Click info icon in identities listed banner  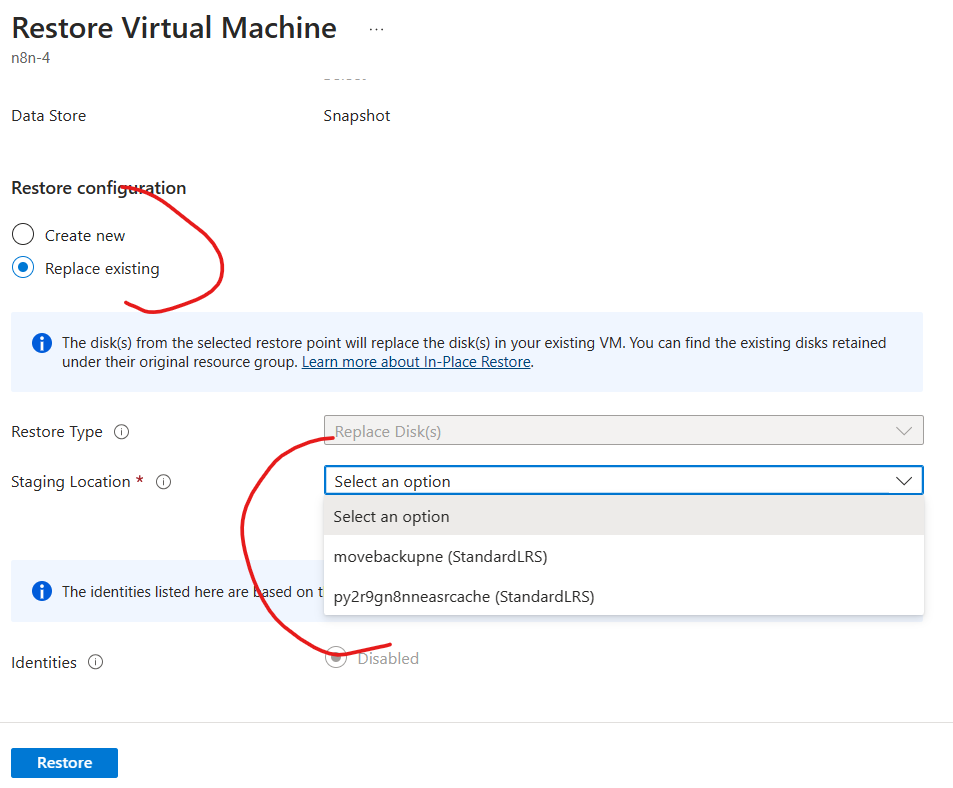point(42,591)
